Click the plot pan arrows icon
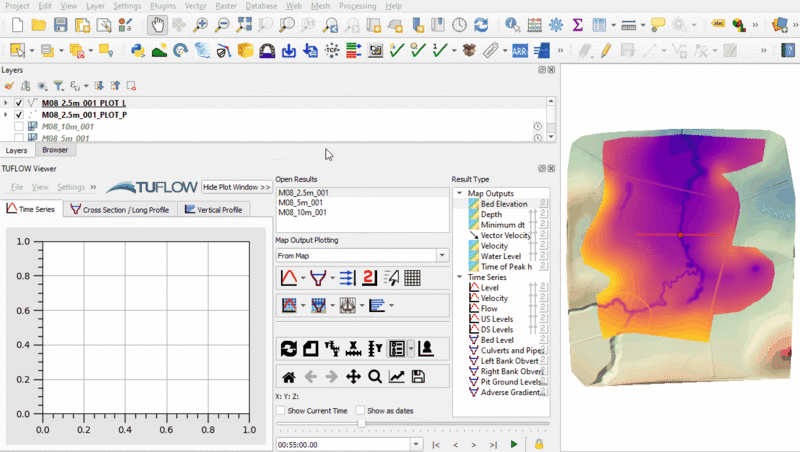The width and height of the screenshot is (800, 452). tap(352, 377)
